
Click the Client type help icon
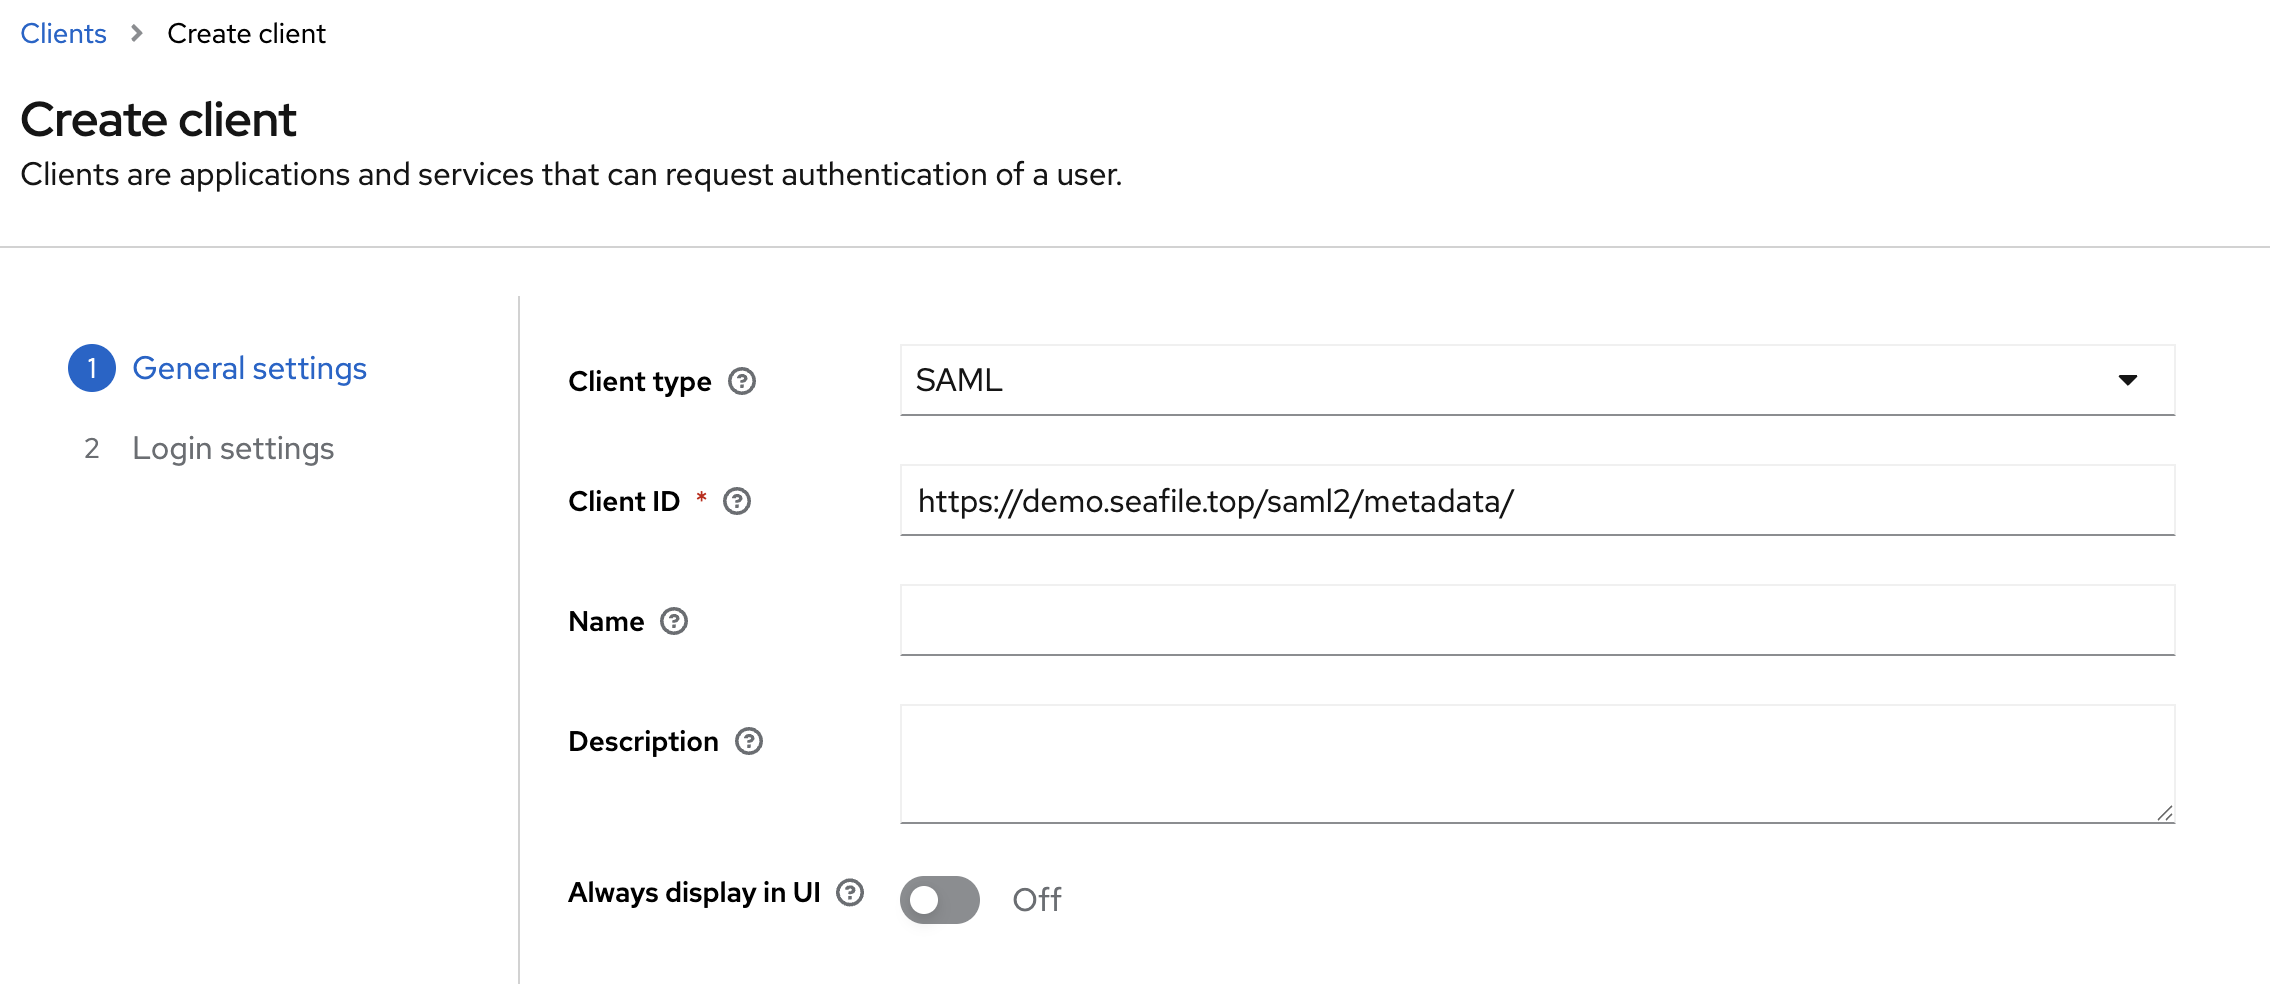[x=741, y=381]
